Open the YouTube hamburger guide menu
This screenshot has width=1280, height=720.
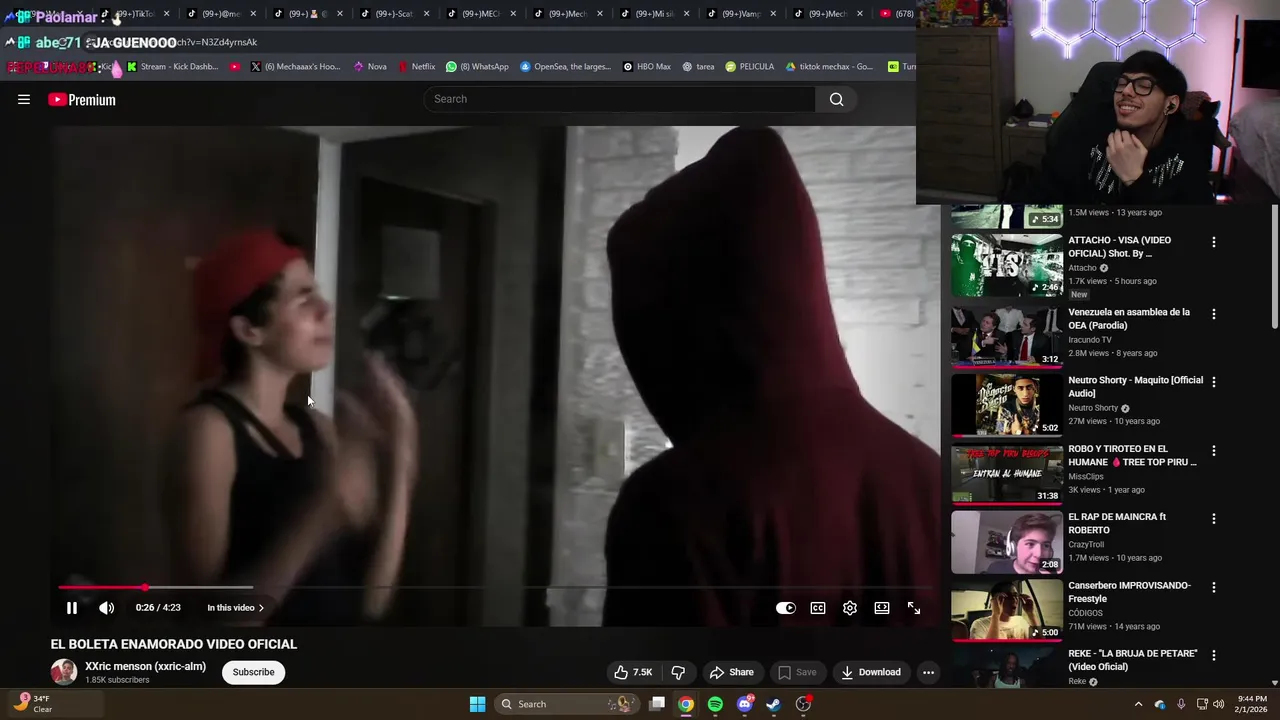pos(24,99)
